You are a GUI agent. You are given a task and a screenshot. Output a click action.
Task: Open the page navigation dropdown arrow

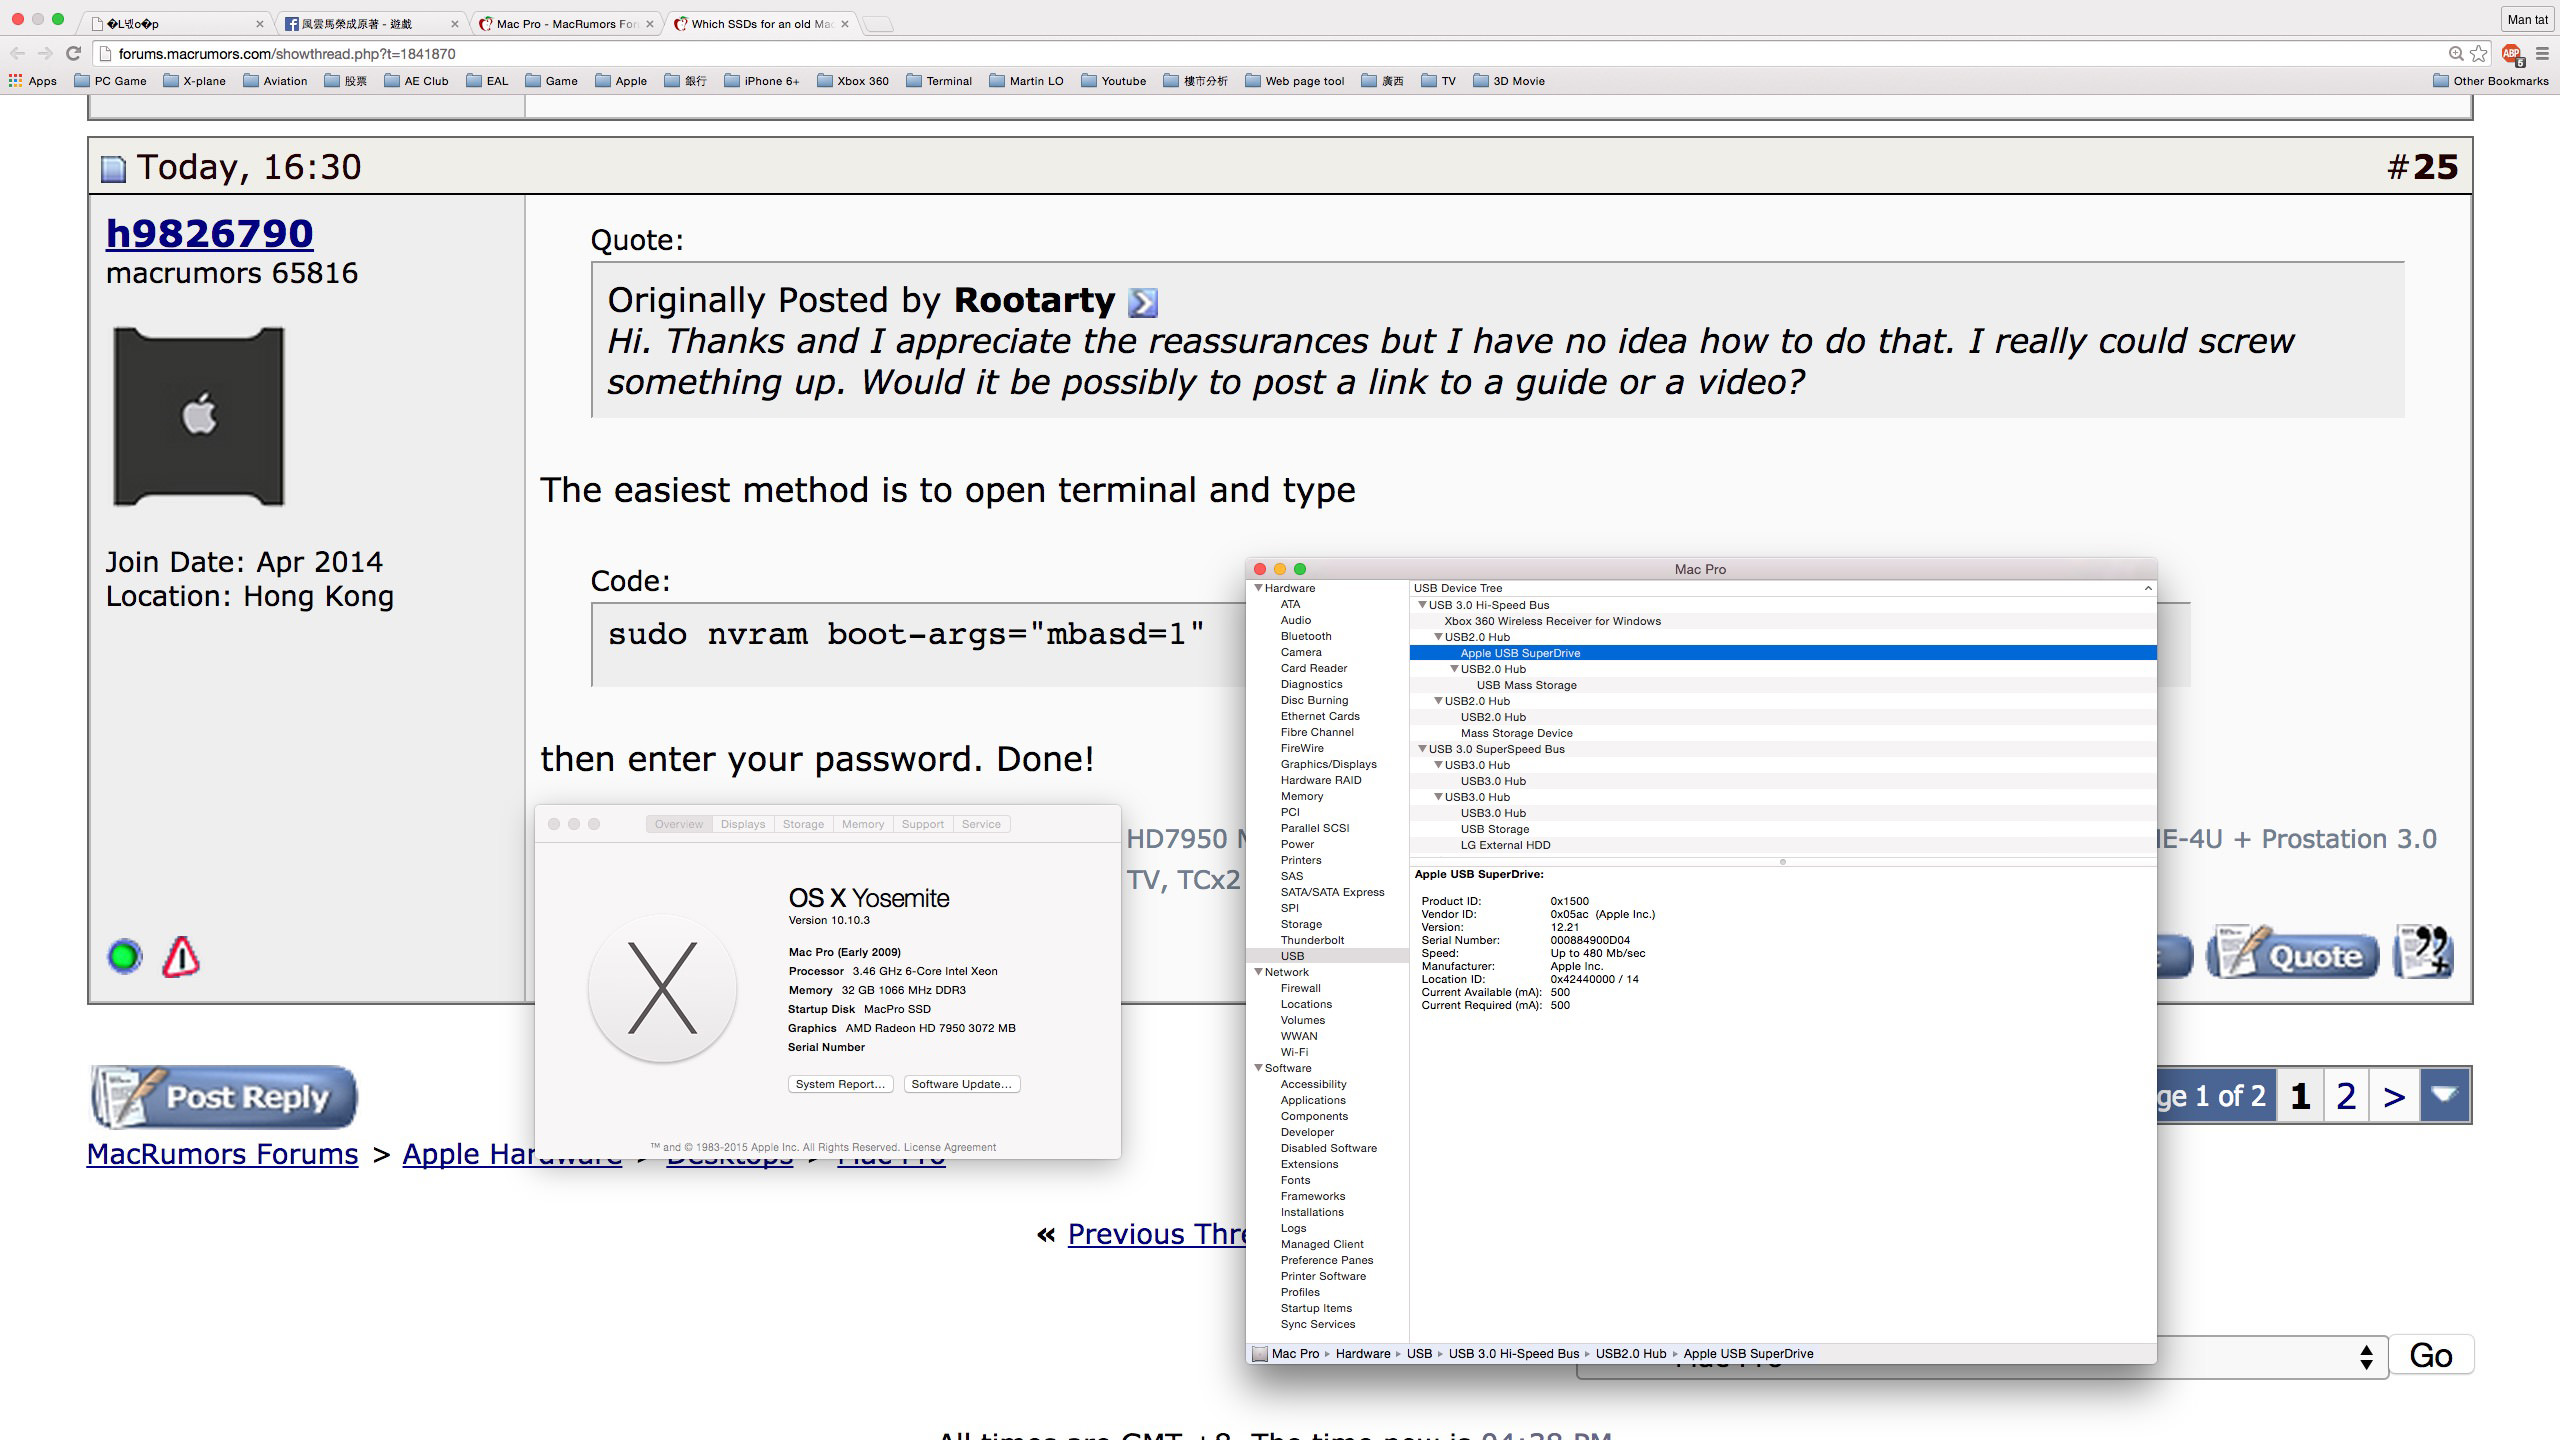click(x=2444, y=1095)
